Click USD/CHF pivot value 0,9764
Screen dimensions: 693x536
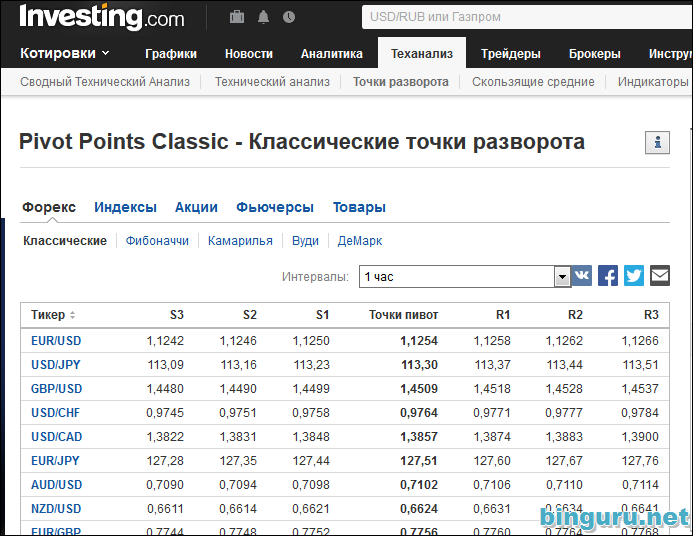pyautogui.click(x=419, y=413)
